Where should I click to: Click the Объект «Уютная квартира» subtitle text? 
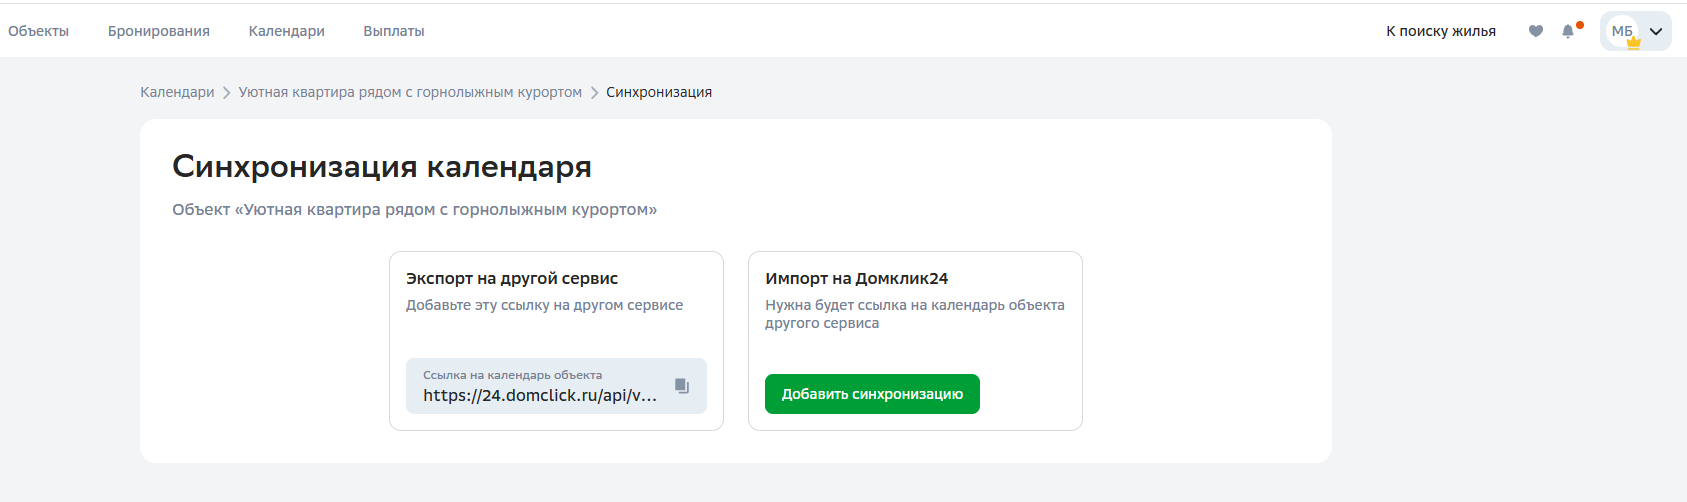click(414, 210)
